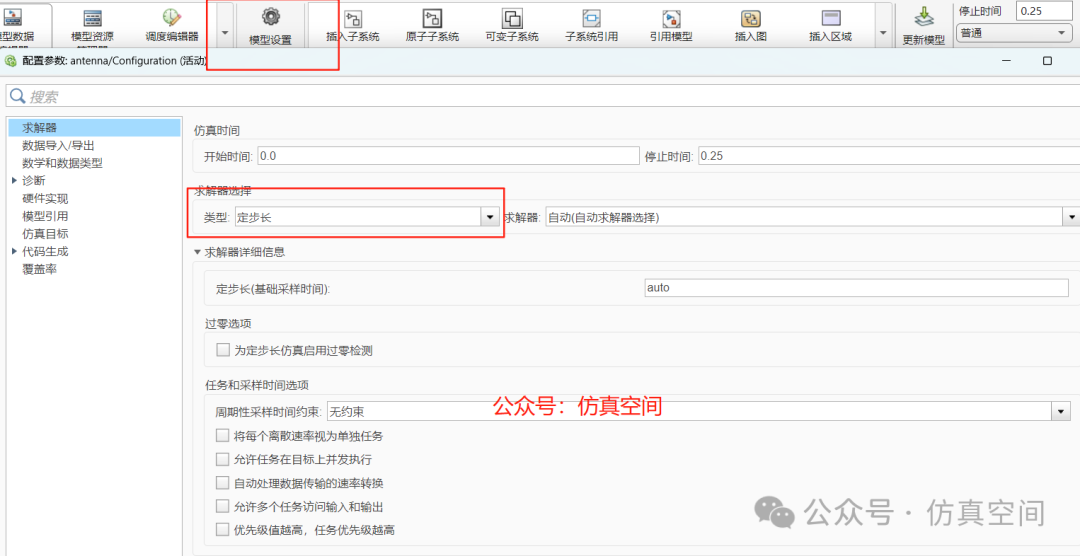The image size is (1080, 556).
Task: Enable 为定步长仿真启用过零检测 checkbox
Action: pos(223,350)
